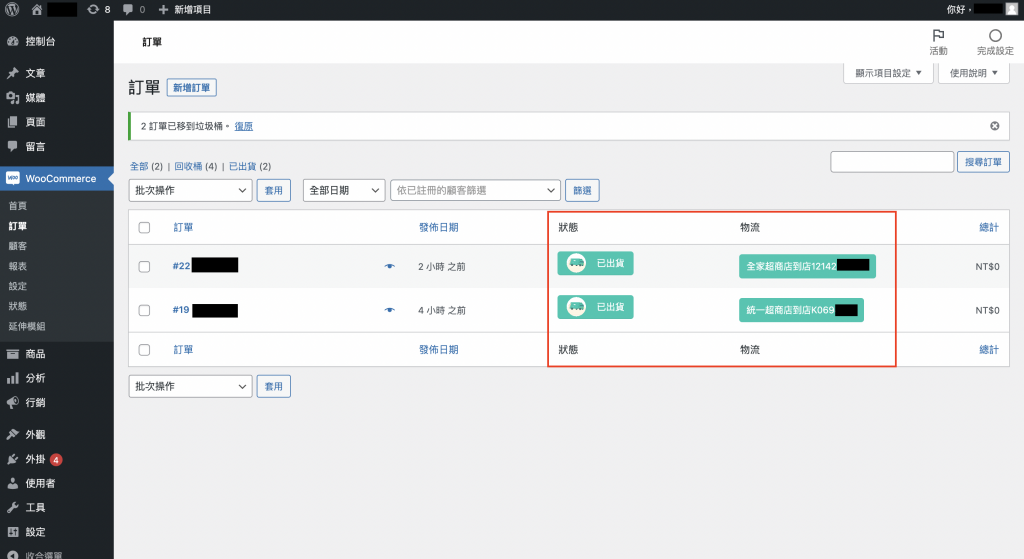The image size is (1024, 559).
Task: Click the WordPress logo icon
Action: pos(12,9)
